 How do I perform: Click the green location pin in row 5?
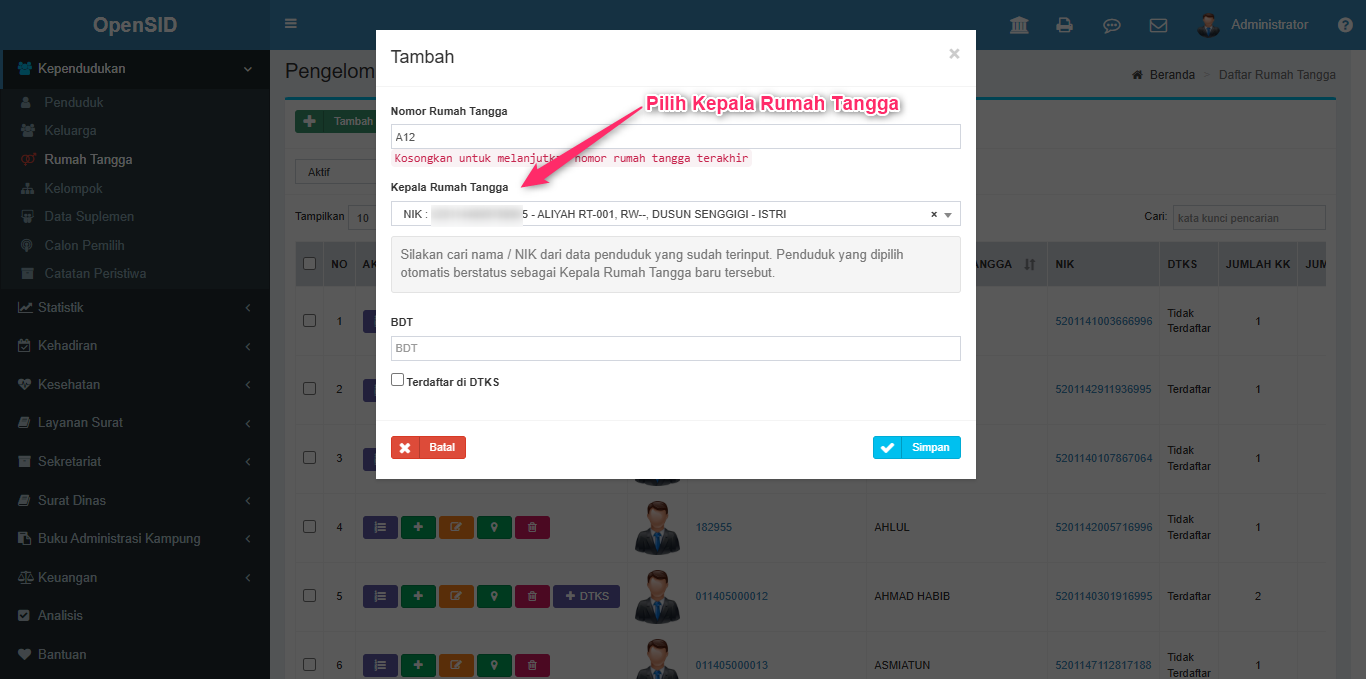pyautogui.click(x=494, y=596)
